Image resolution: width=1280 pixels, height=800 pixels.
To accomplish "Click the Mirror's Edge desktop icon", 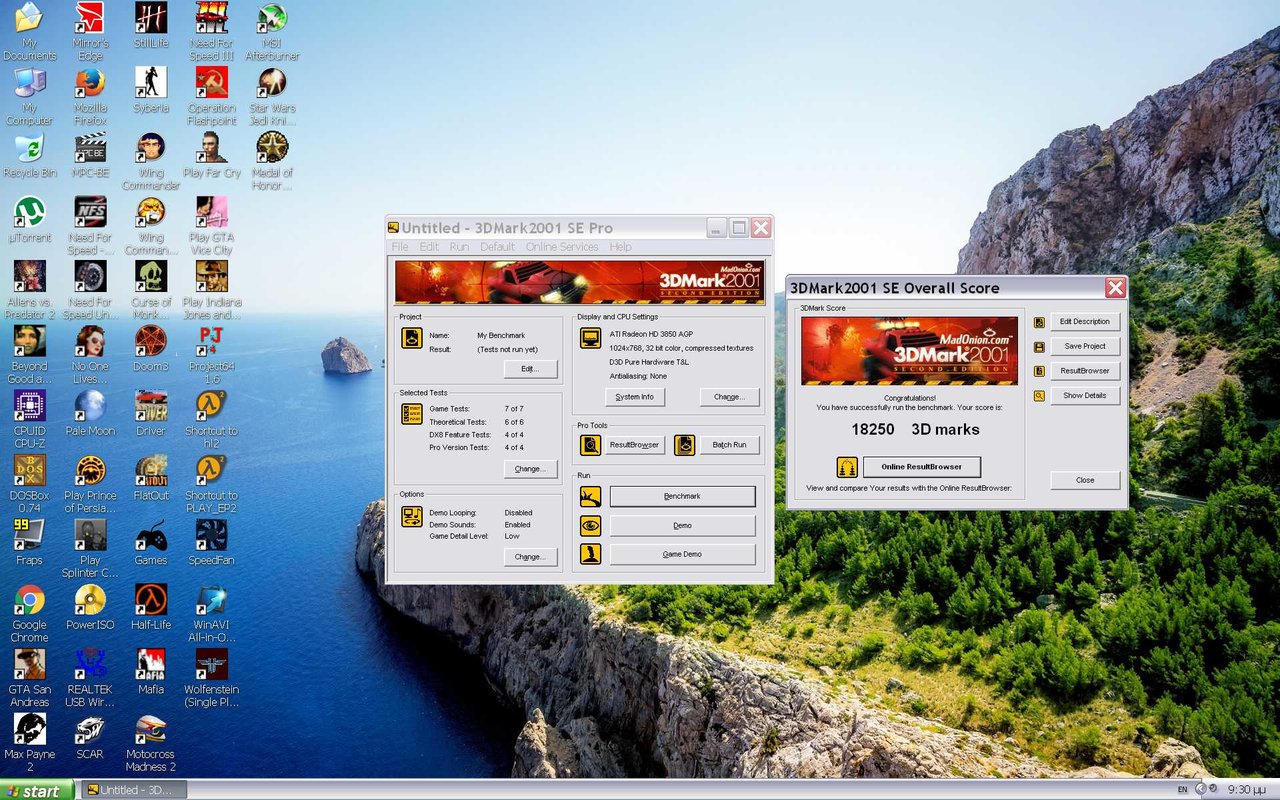I will tap(90, 30).
